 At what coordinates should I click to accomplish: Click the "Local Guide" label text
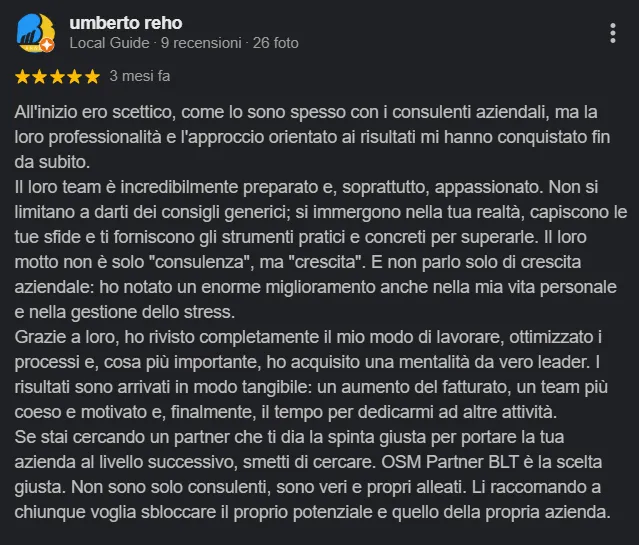click(x=109, y=43)
